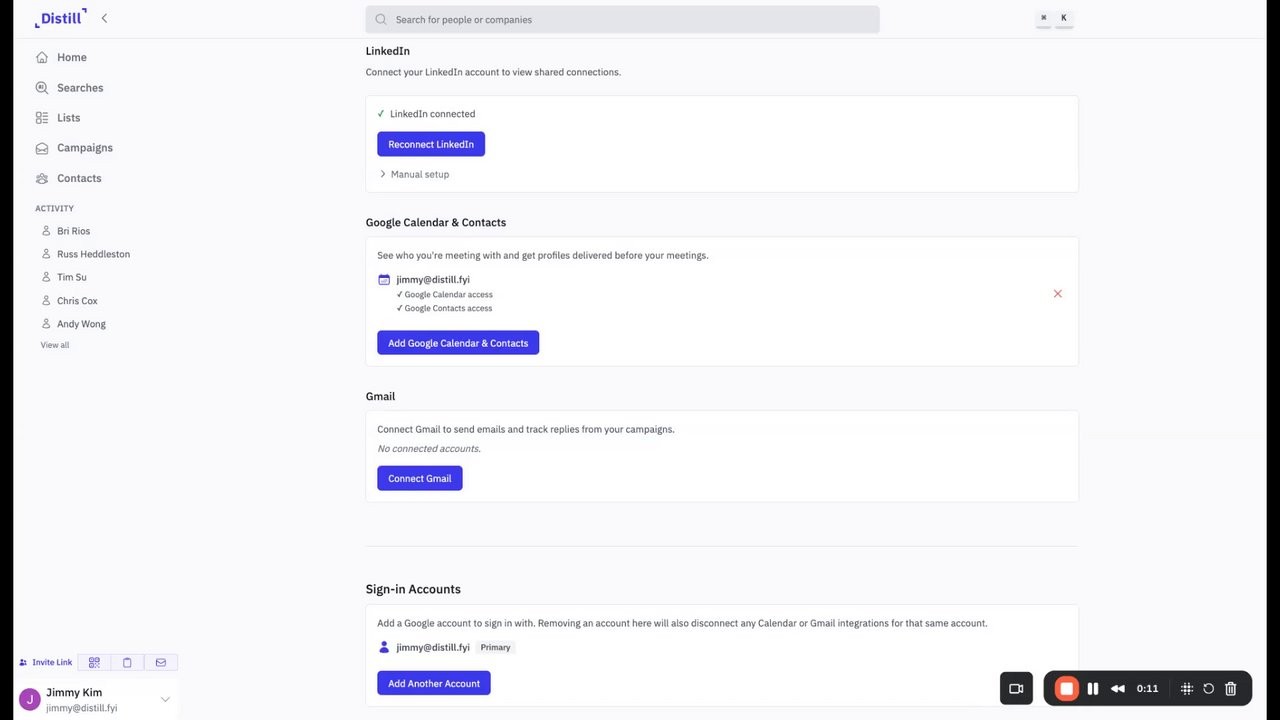Image resolution: width=1280 pixels, height=720 pixels.
Task: Rewind the recording
Action: coord(1118,688)
